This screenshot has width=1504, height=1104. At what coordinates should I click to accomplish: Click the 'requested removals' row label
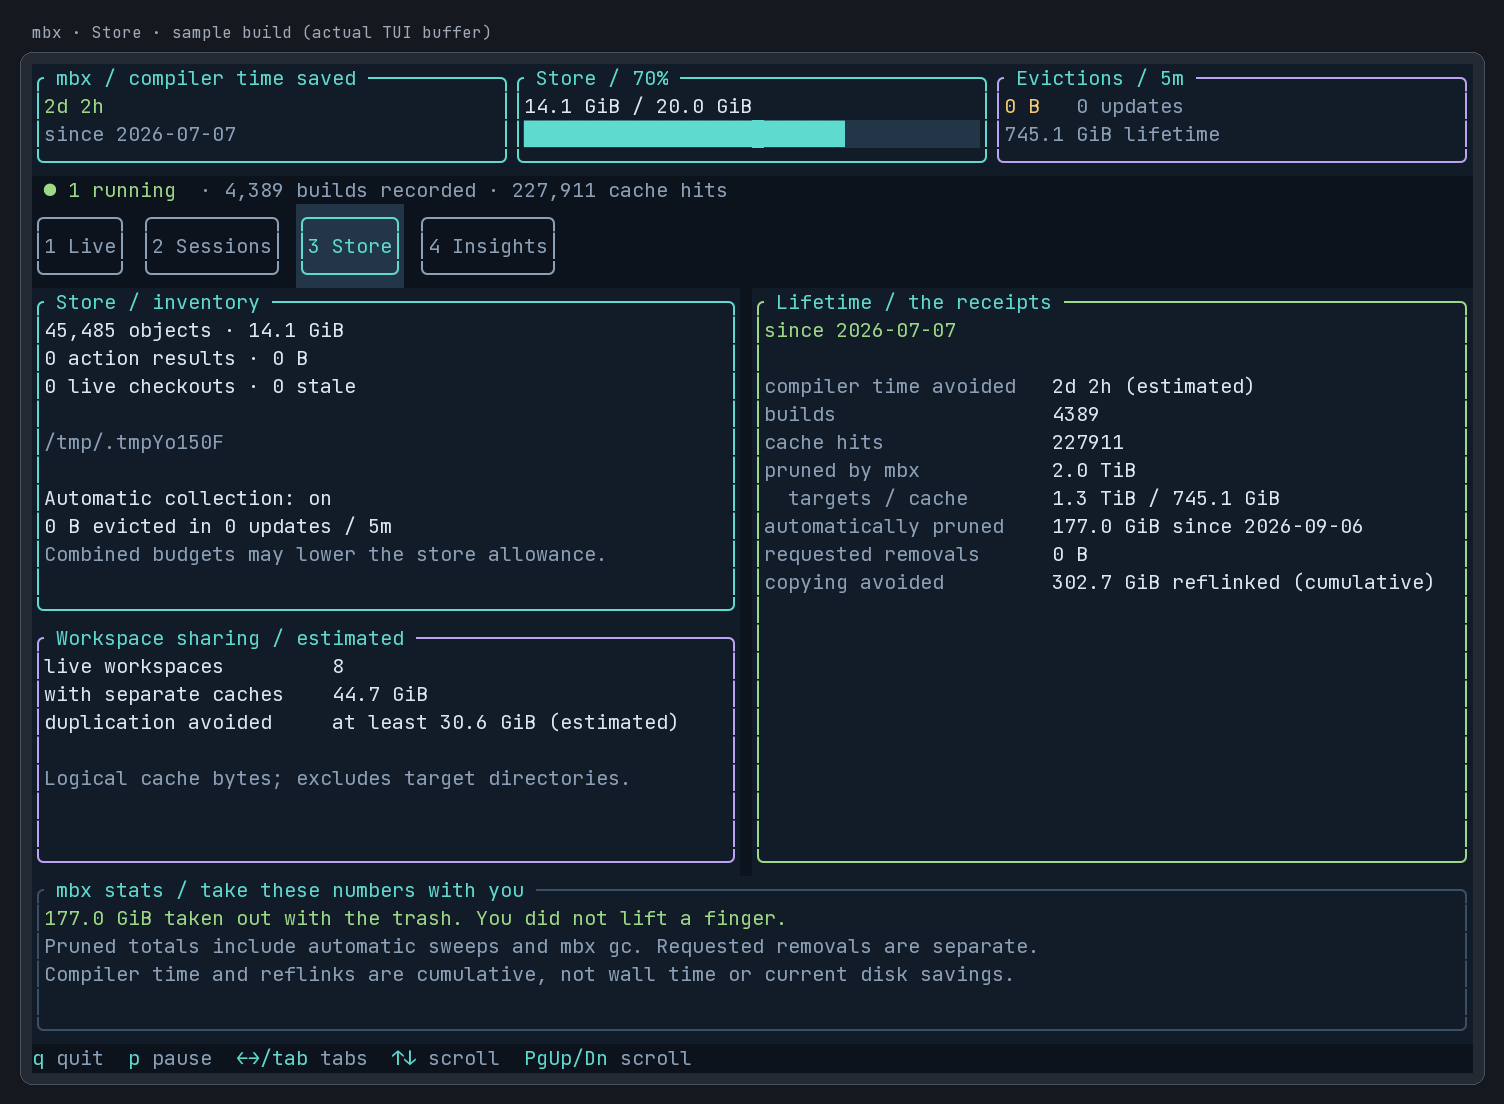(x=872, y=554)
